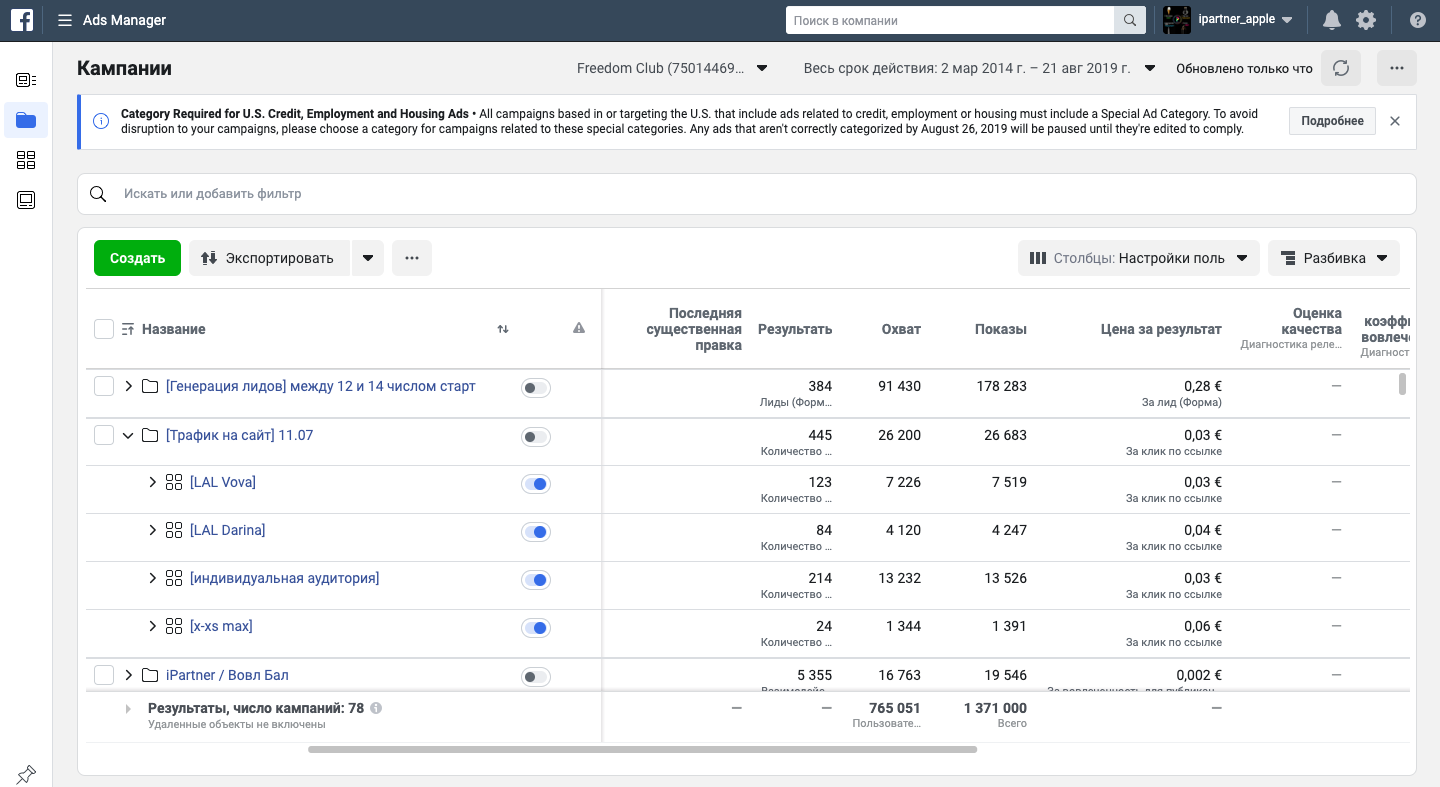Dismiss the Special Ad Category notice
This screenshot has height=787, width=1440.
click(x=1395, y=121)
